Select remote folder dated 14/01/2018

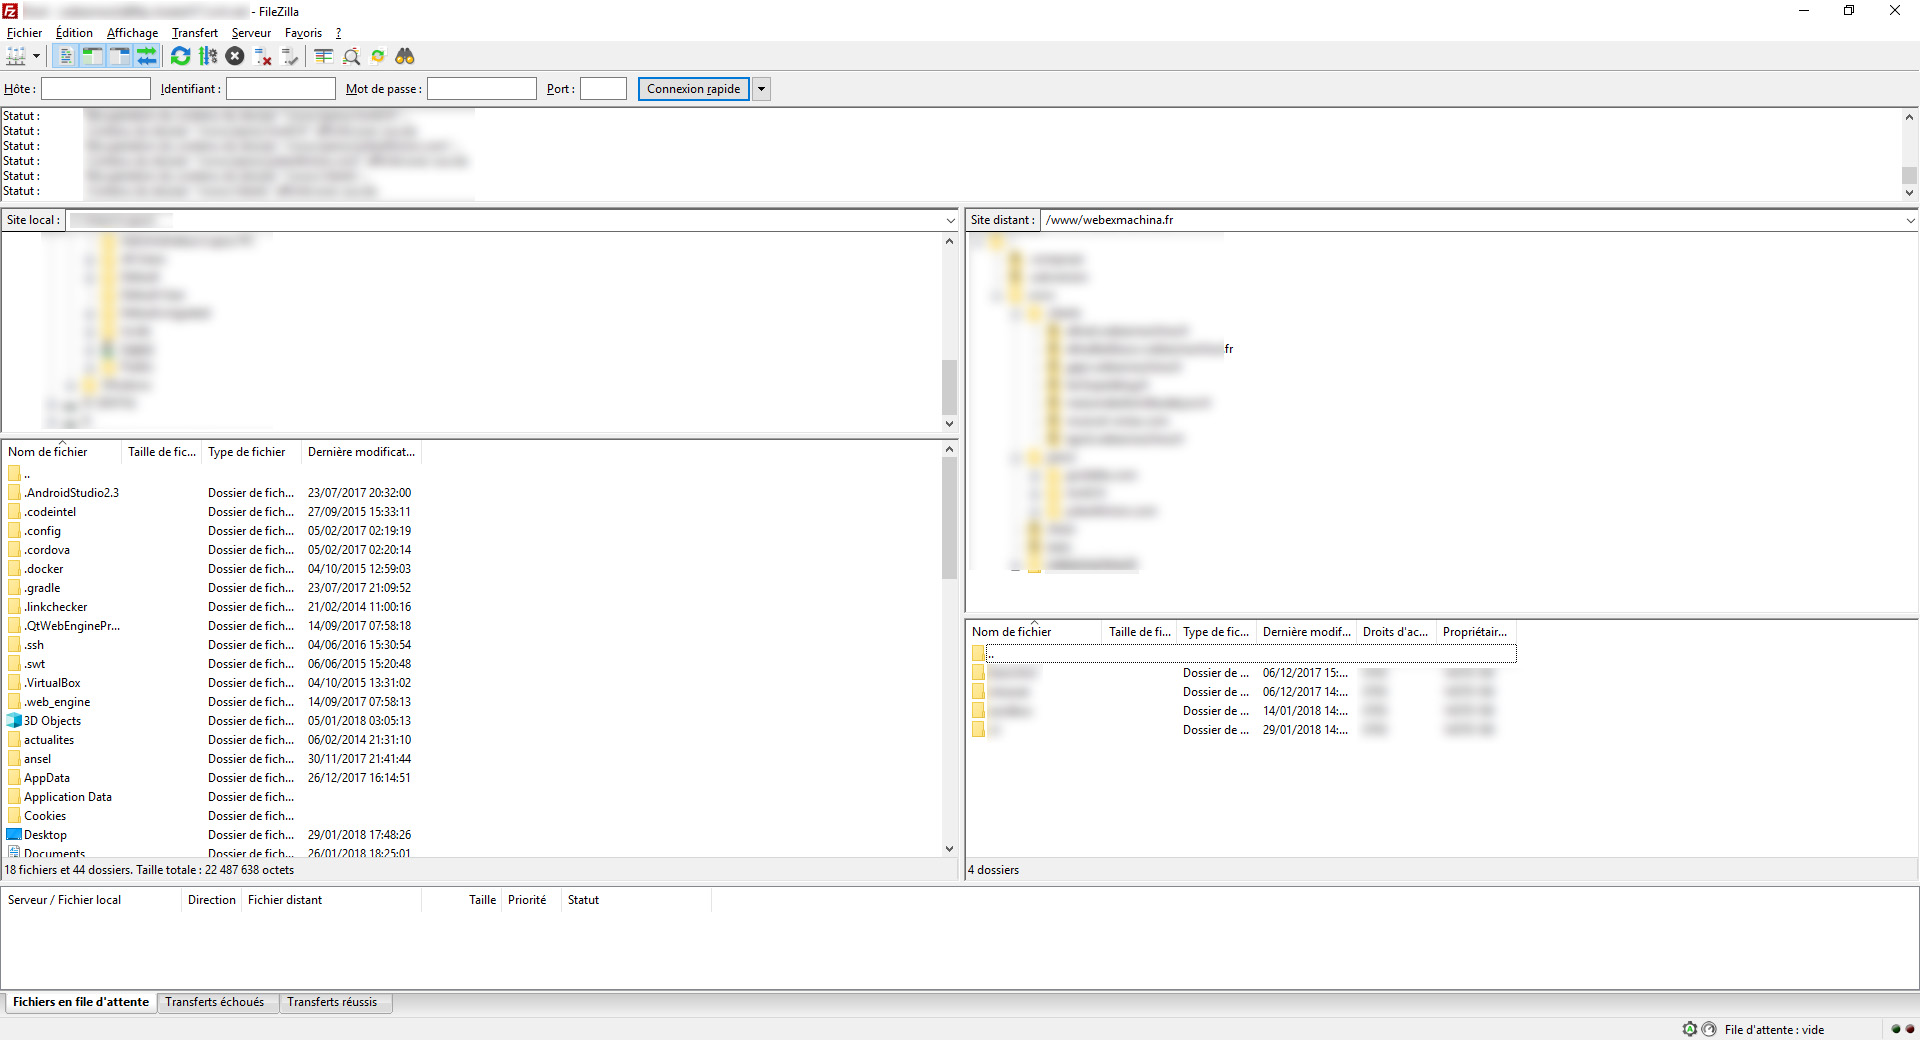tap(1243, 711)
